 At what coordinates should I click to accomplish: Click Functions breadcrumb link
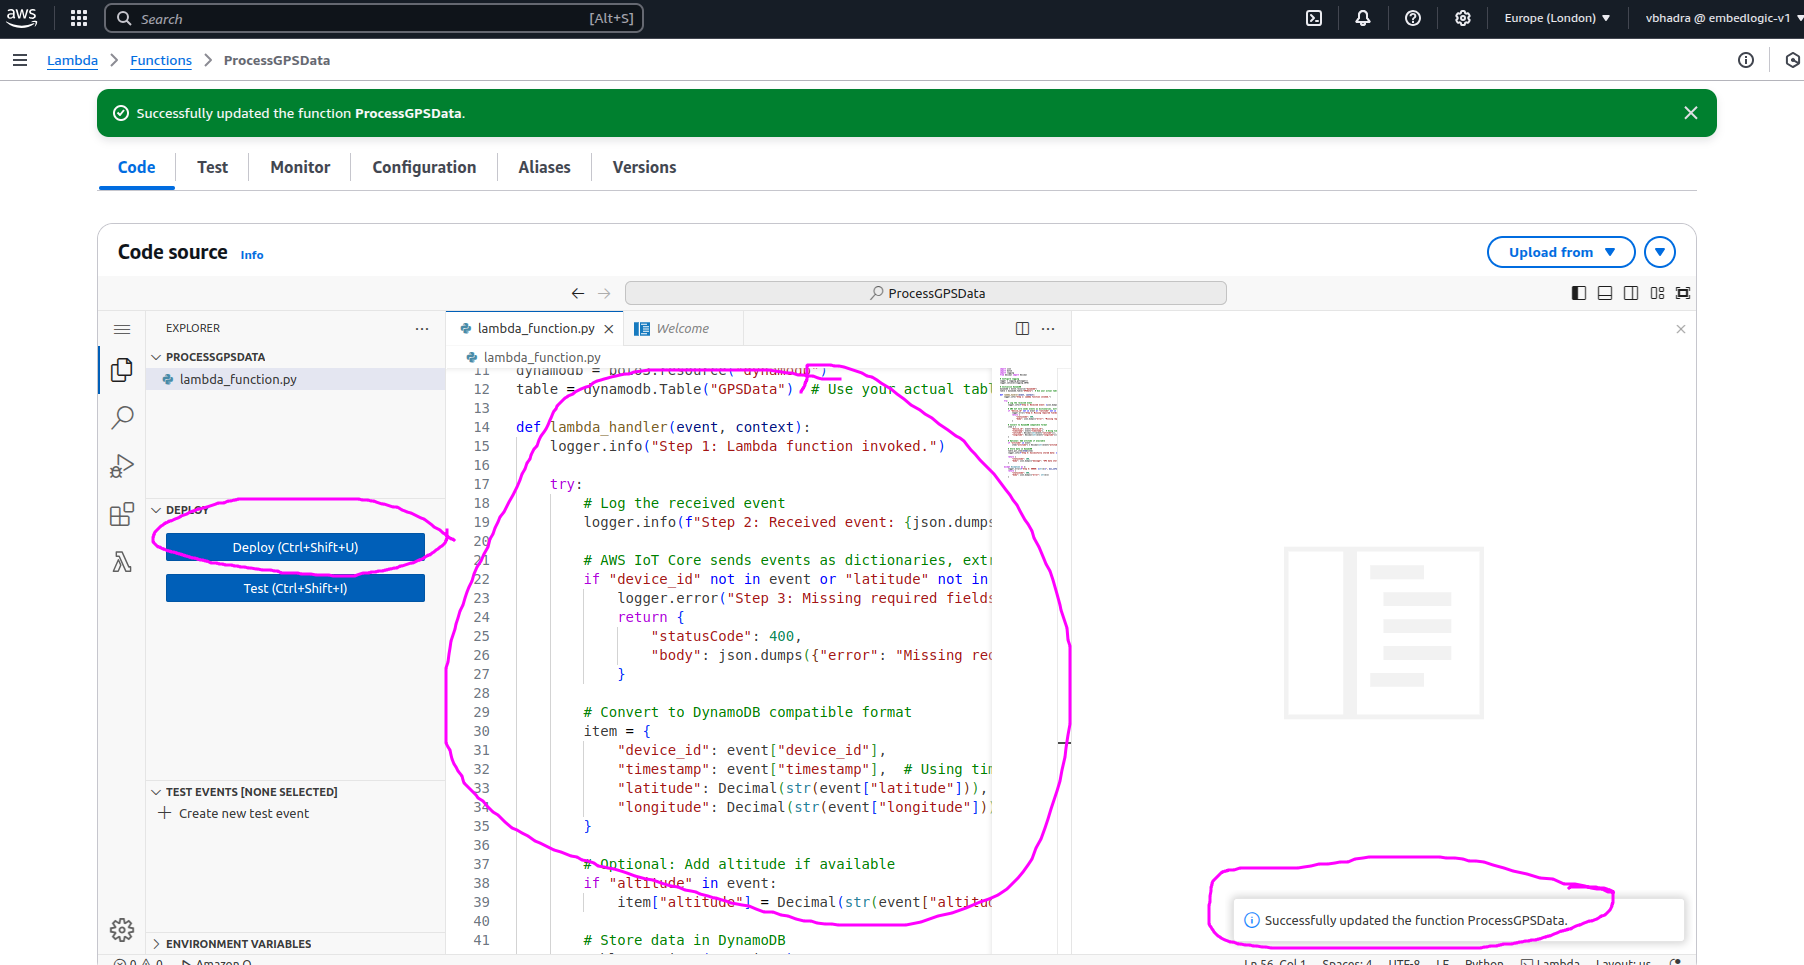pyautogui.click(x=161, y=60)
